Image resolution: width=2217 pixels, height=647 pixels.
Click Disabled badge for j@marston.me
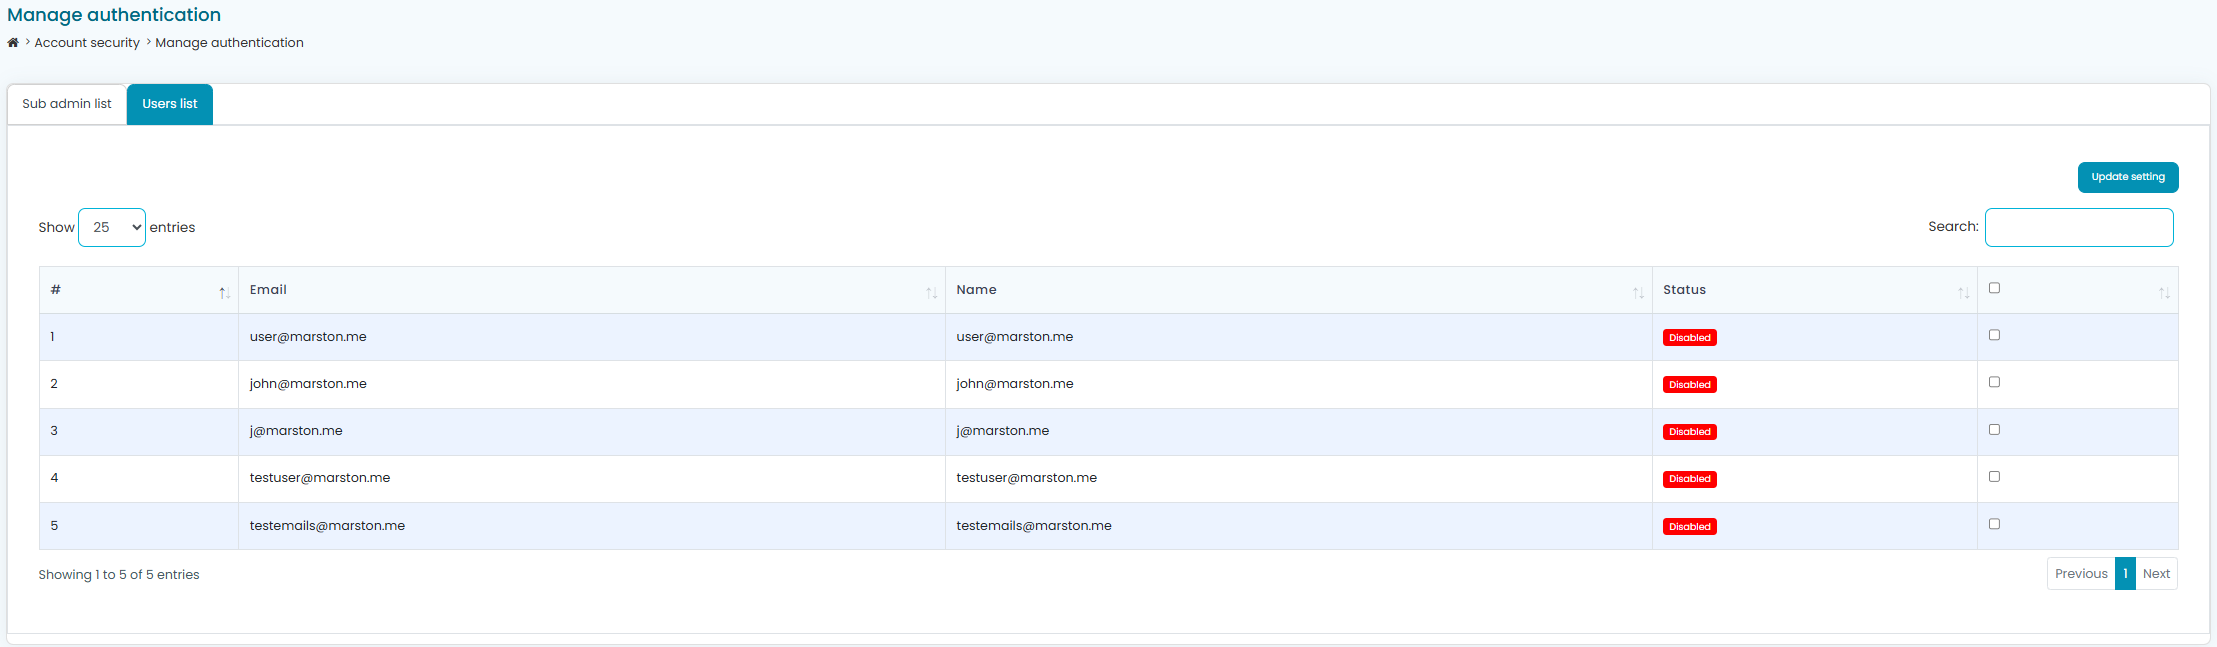click(x=1690, y=432)
